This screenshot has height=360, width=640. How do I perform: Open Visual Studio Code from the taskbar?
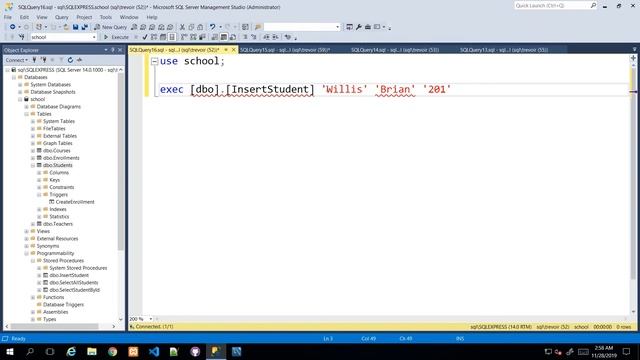[x=154, y=351]
